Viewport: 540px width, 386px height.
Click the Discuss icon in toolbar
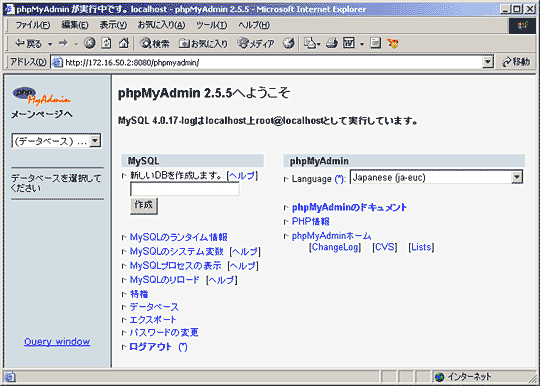pyautogui.click(x=375, y=43)
